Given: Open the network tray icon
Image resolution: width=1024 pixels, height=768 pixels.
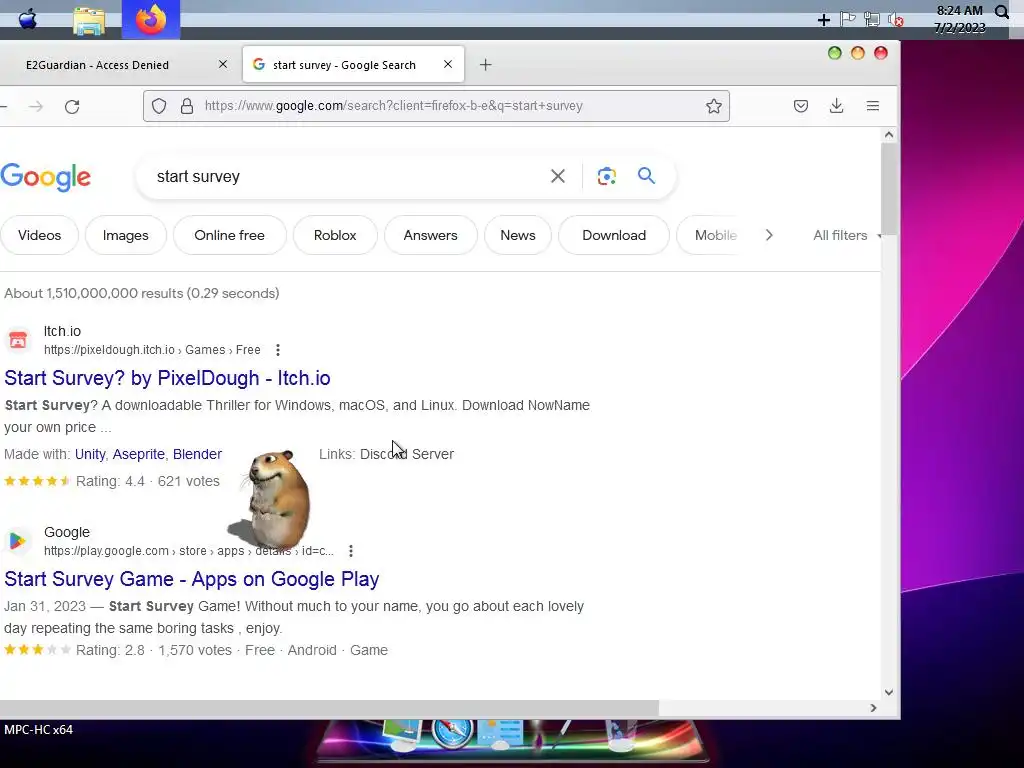Looking at the screenshot, I should [x=871, y=19].
